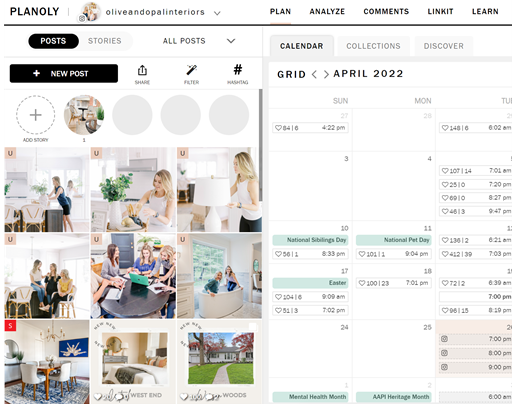The width and height of the screenshot is (512, 404).
Task: Switch to Posts toggle
Action: [53, 41]
